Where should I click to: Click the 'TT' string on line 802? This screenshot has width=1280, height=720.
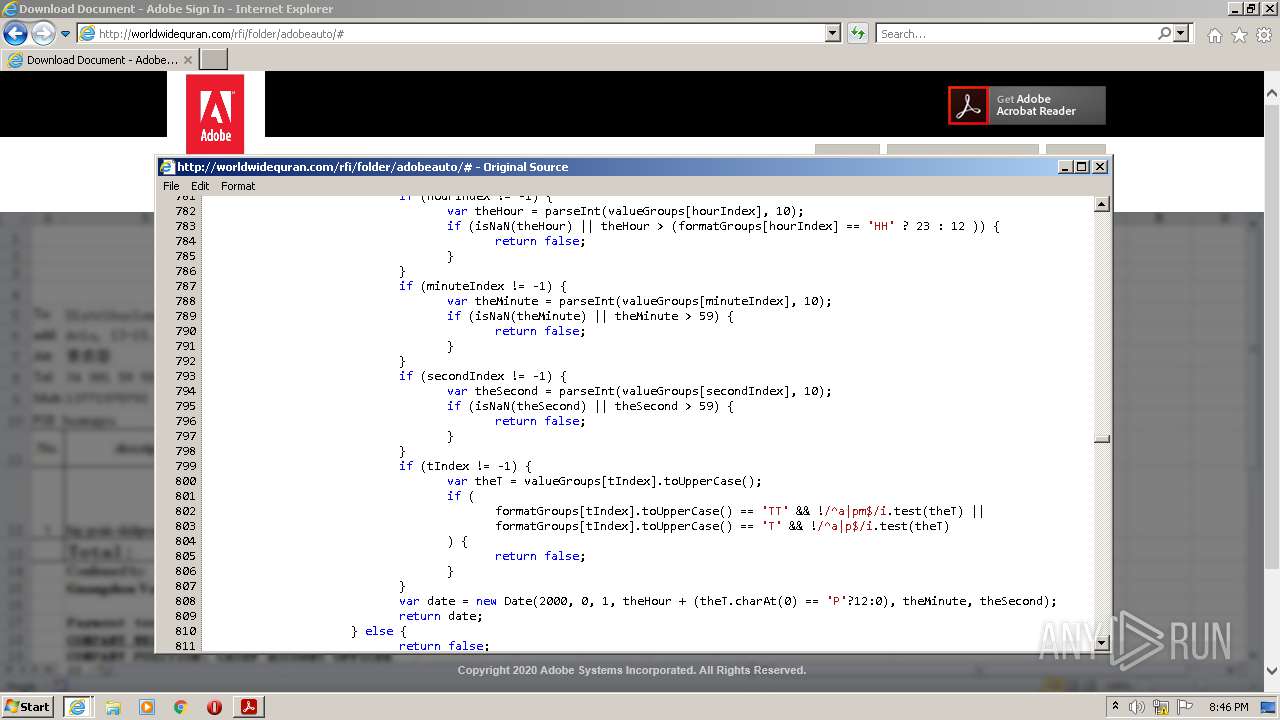coord(775,511)
